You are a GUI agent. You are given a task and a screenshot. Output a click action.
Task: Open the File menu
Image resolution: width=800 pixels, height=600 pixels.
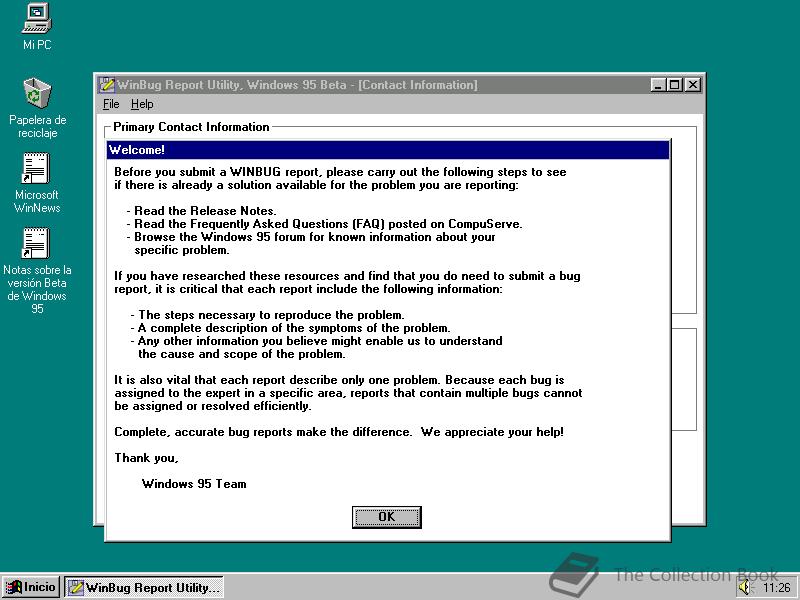click(111, 104)
